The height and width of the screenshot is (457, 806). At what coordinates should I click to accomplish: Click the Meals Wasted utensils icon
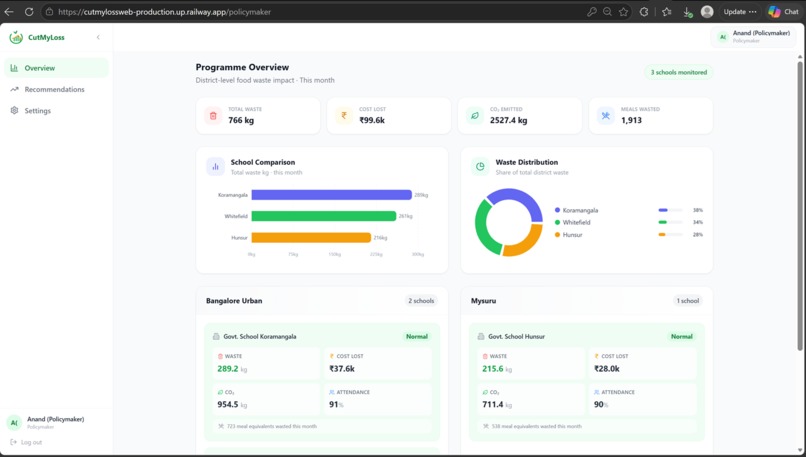[606, 116]
